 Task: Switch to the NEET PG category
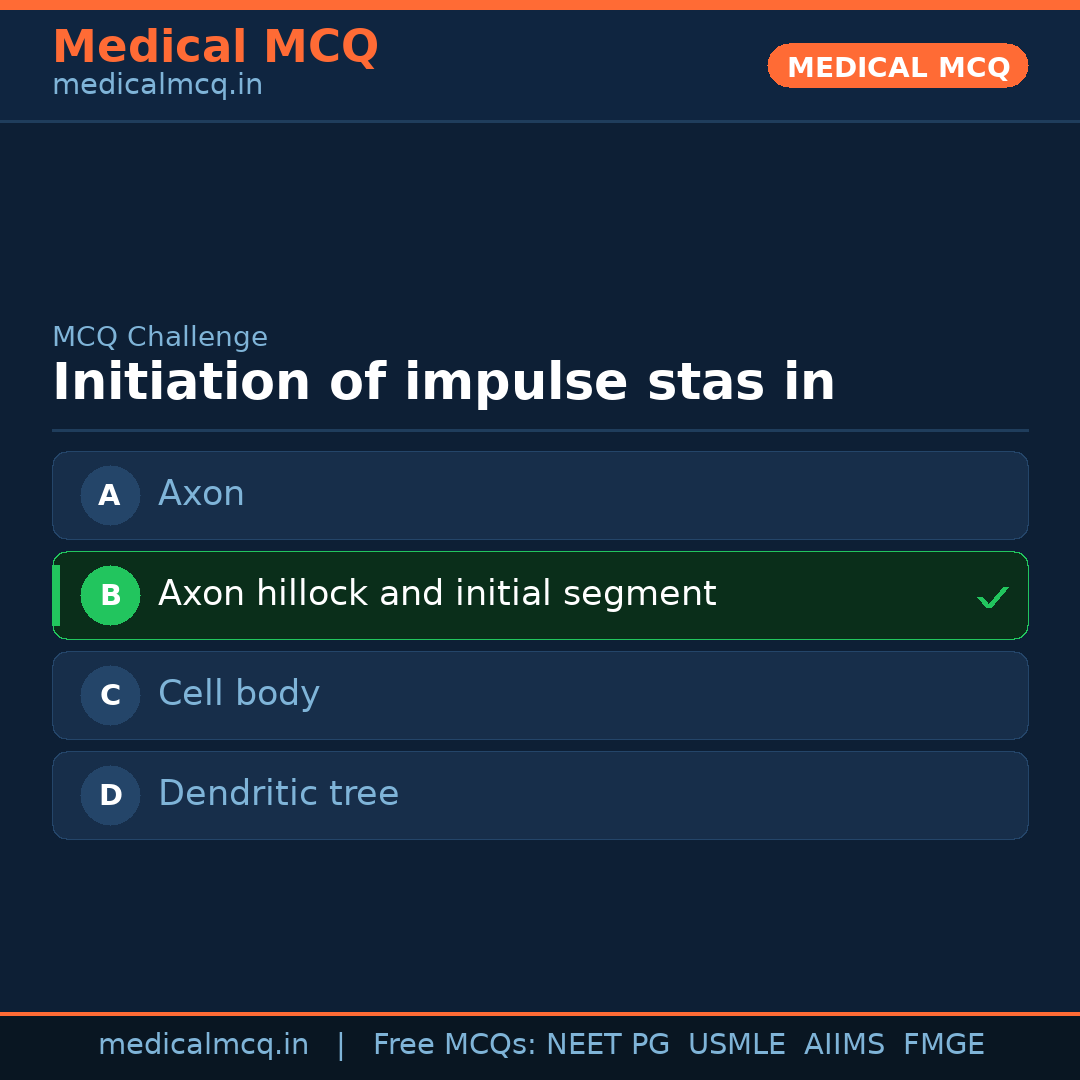coord(607,1044)
